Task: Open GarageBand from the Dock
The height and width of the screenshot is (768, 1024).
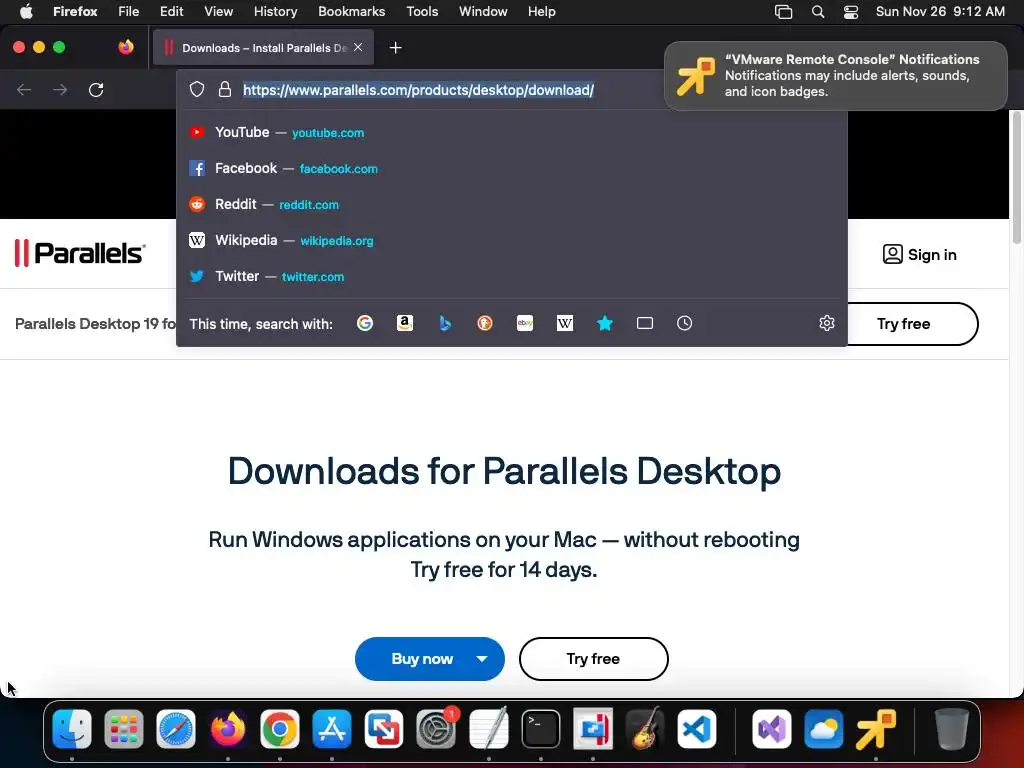Action: 645,729
